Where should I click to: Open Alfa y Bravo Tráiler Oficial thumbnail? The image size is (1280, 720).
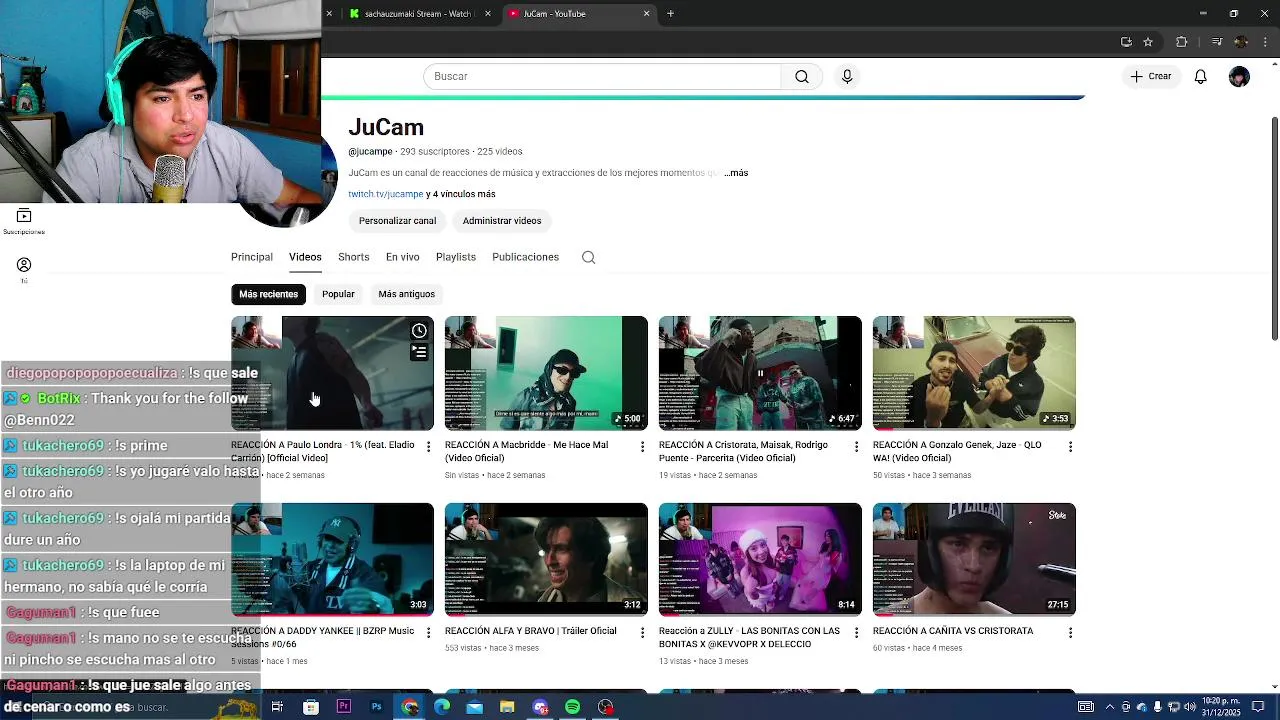546,559
